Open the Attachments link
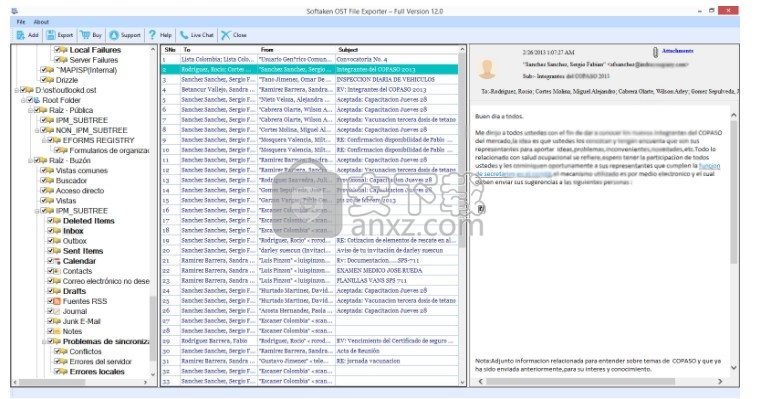Viewport: 761px width, 399px height. coord(678,51)
